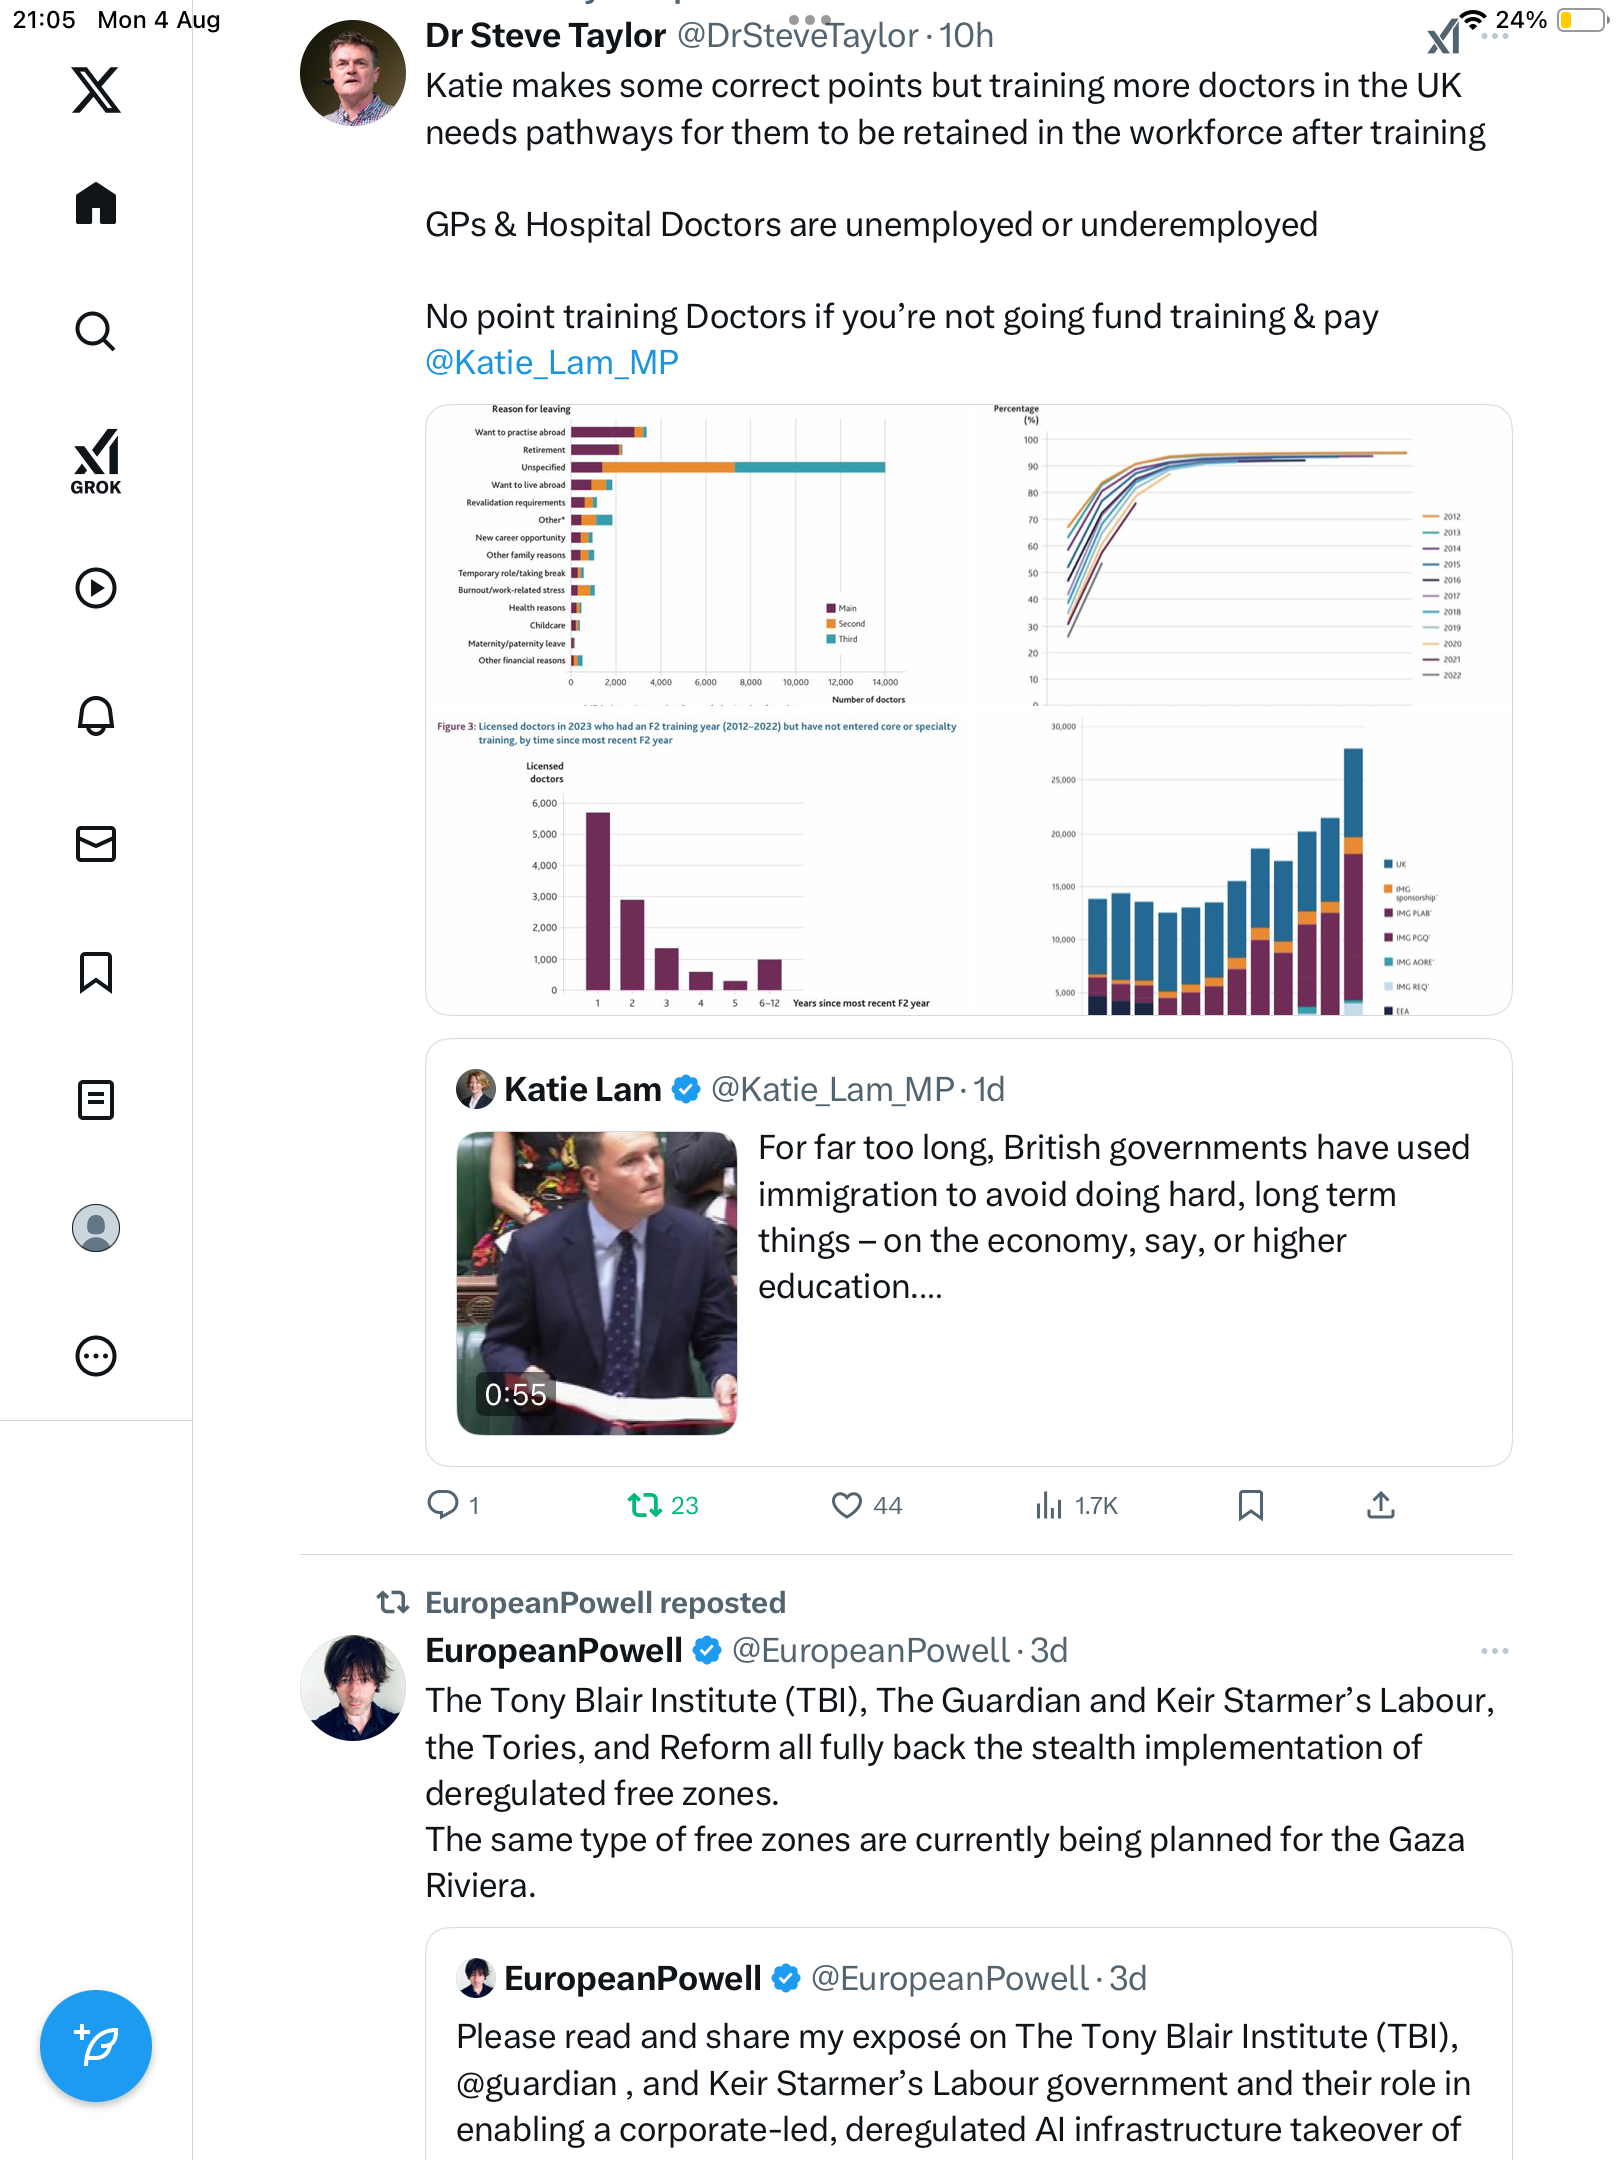Open the Home feed icon

click(96, 204)
